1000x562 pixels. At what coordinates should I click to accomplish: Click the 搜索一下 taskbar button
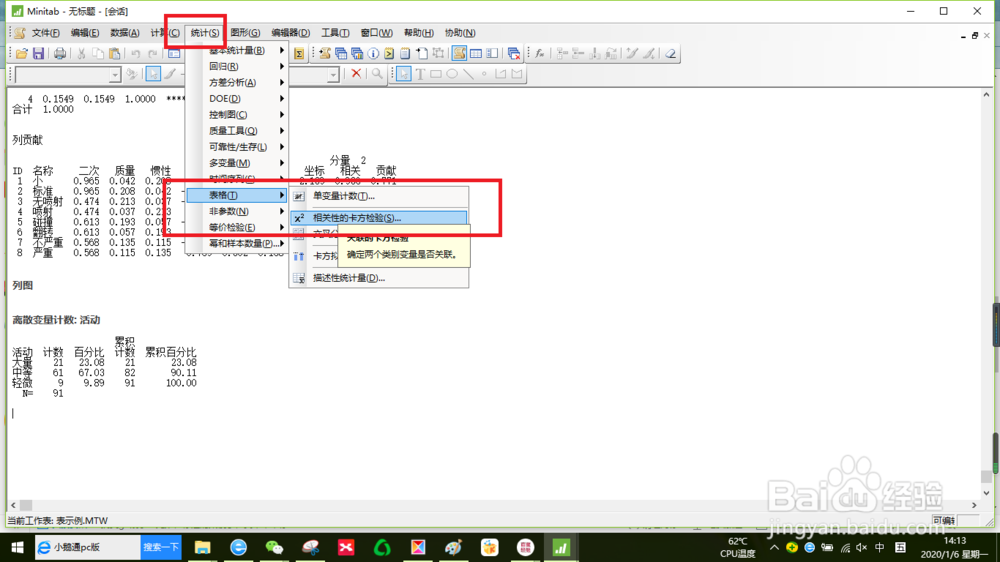[161, 547]
